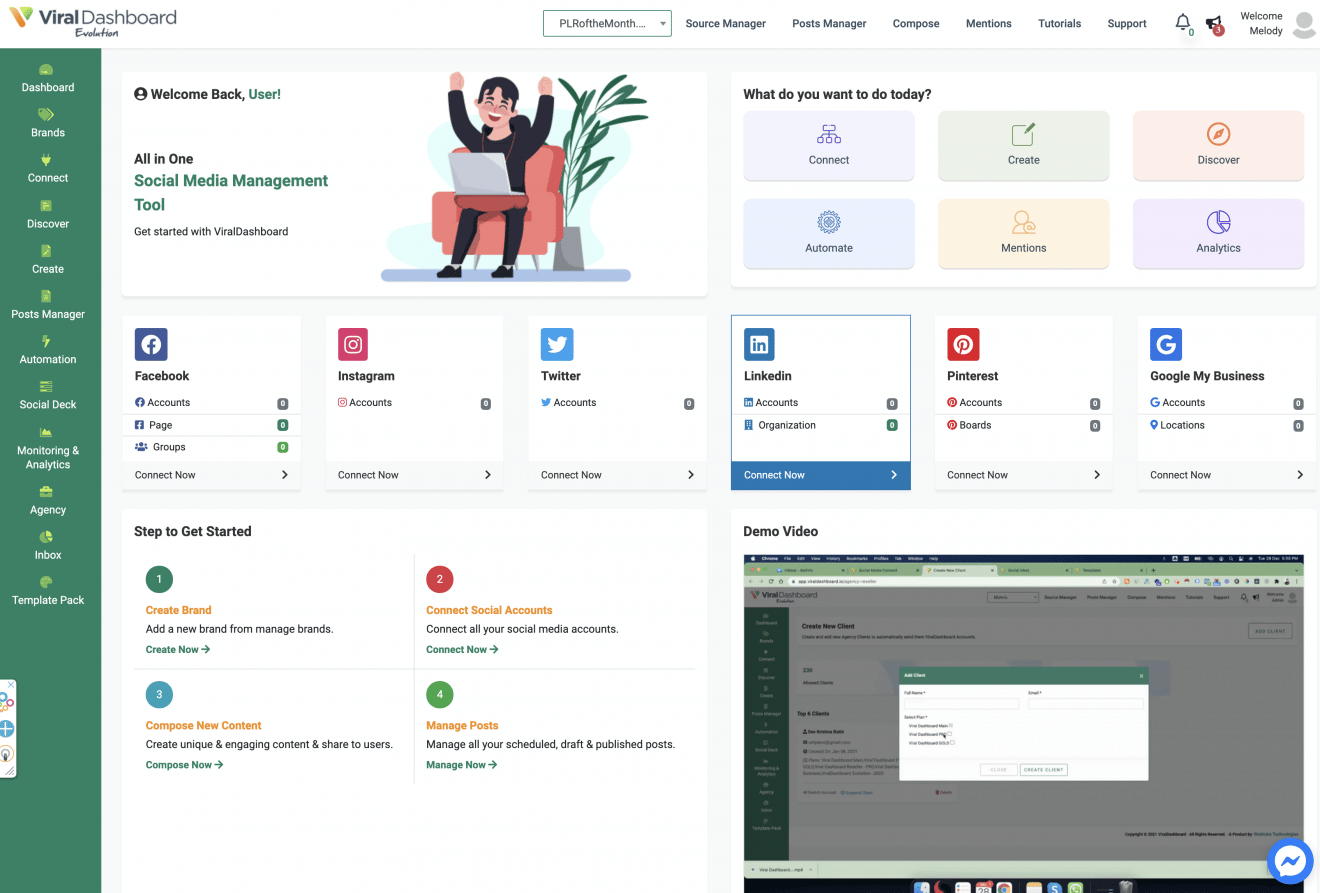Click Connect Now arrow under Pinterest
Viewport: 1320px width, 893px height.
(x=1097, y=475)
